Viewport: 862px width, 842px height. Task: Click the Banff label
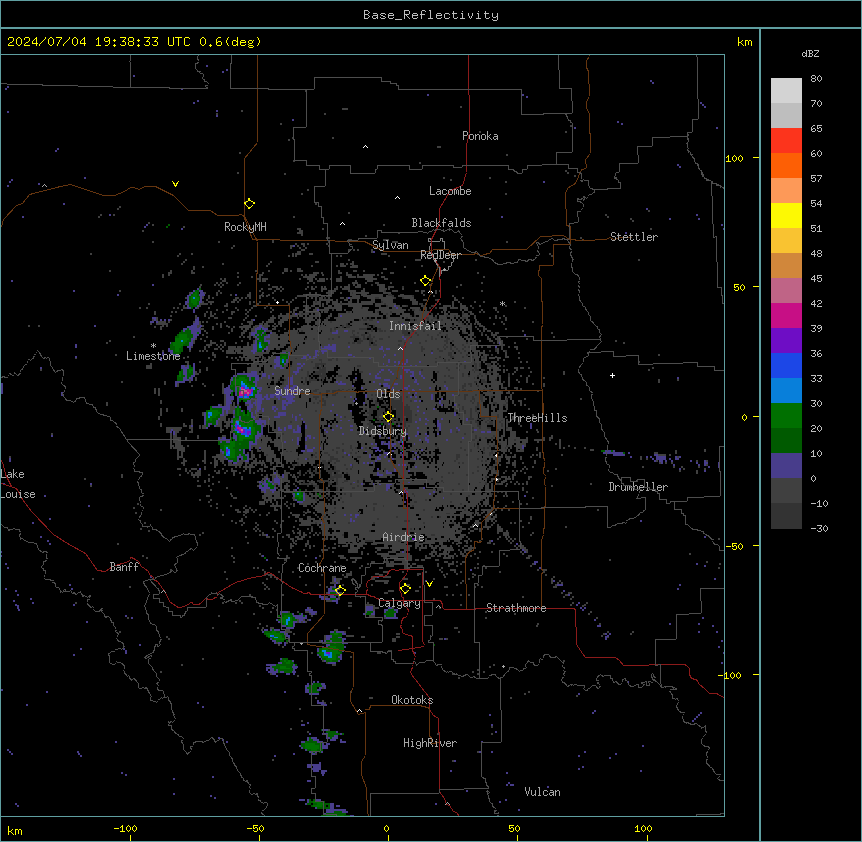click(x=124, y=567)
